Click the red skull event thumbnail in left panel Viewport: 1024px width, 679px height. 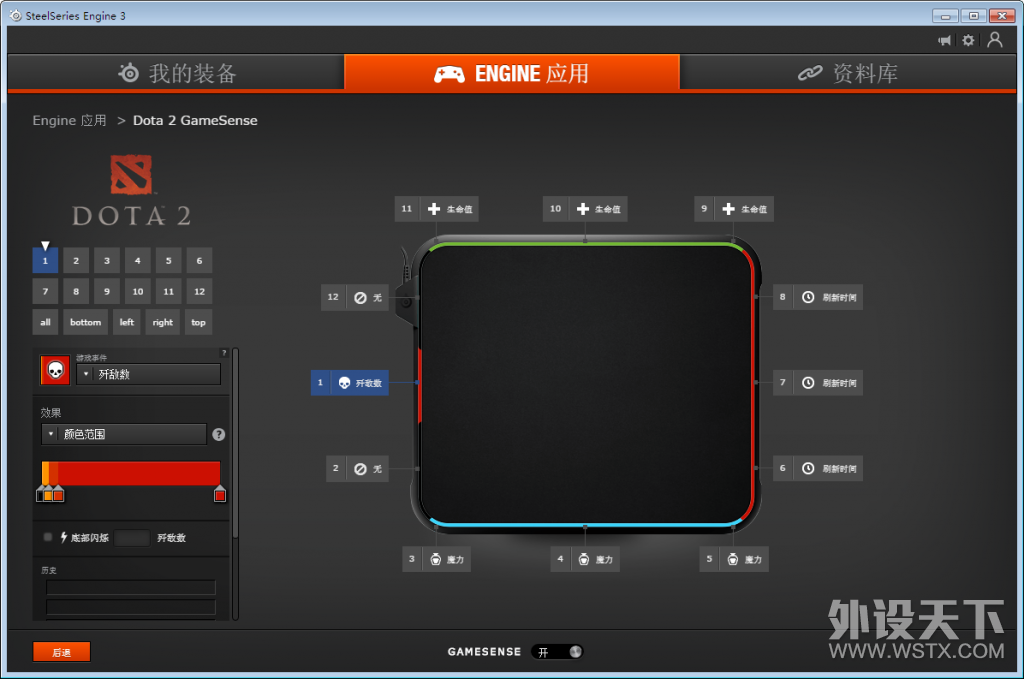[x=54, y=370]
